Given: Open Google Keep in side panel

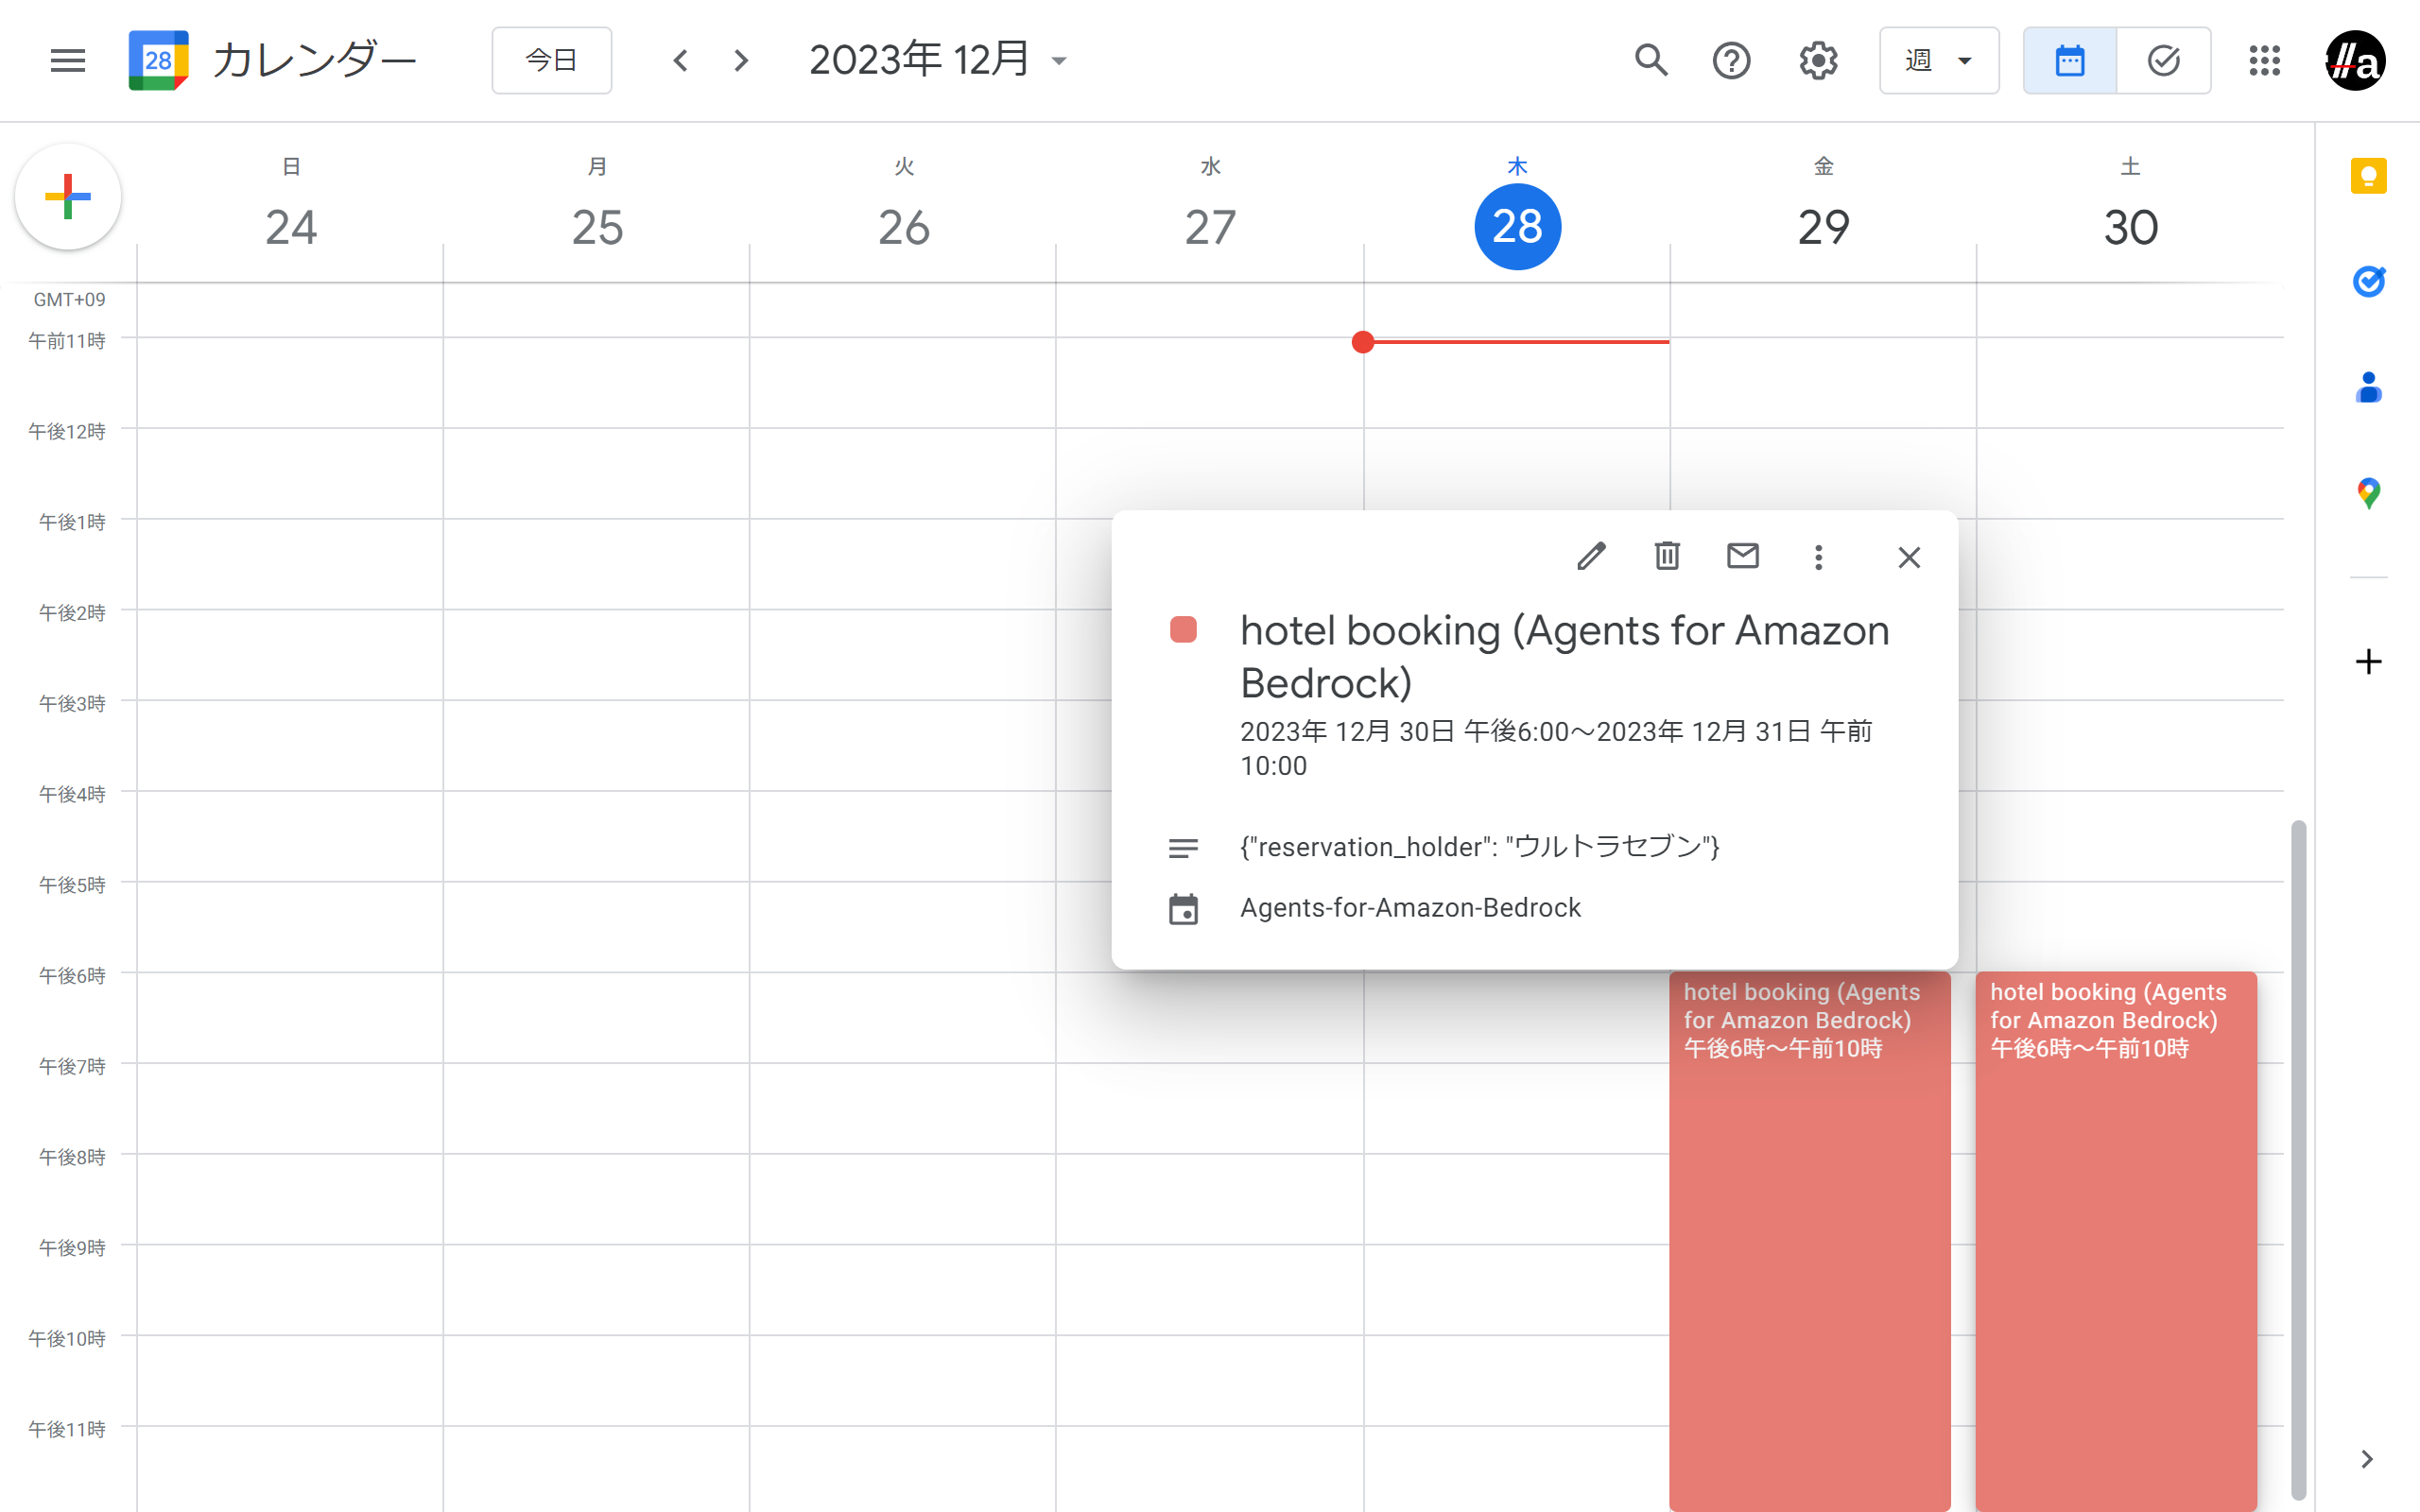Looking at the screenshot, I should (x=2367, y=177).
